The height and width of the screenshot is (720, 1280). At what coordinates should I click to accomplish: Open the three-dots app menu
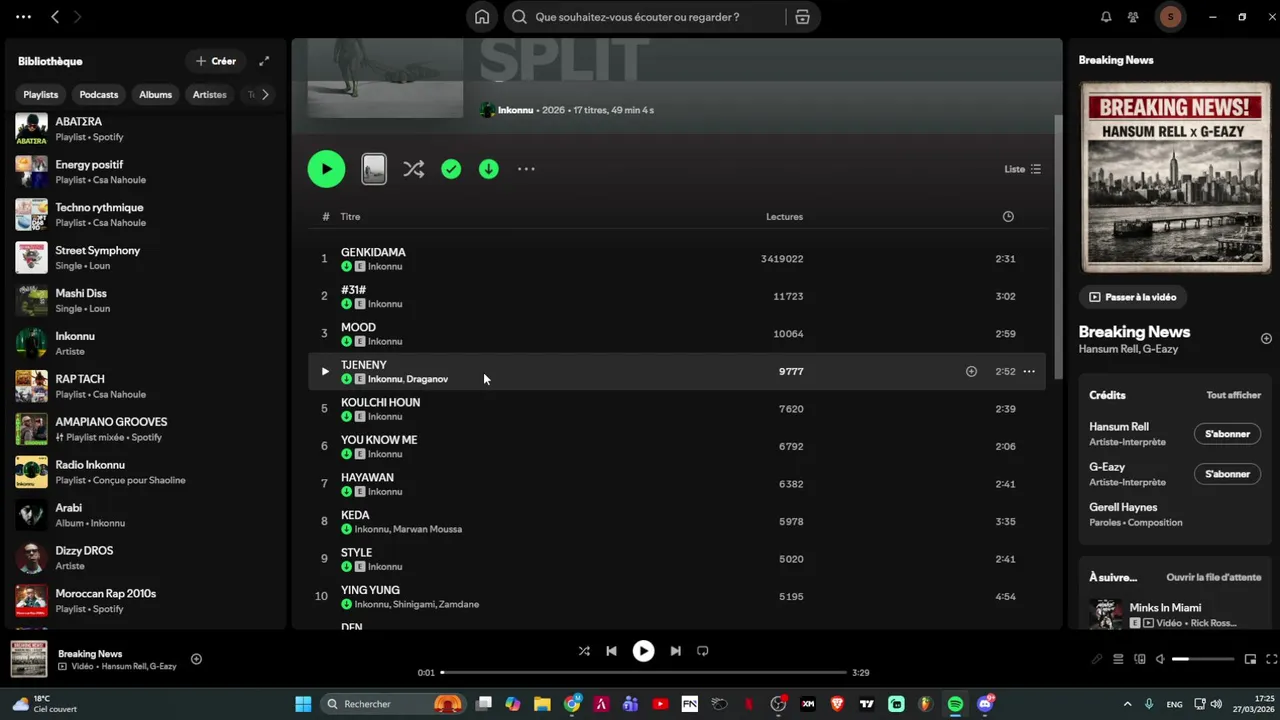coord(23,17)
